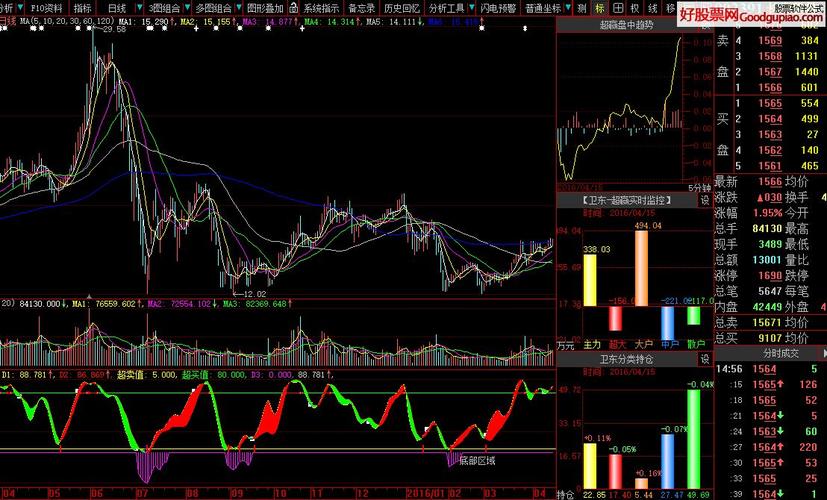
Task: Click the 历史回忆 button
Action: [x=401, y=8]
